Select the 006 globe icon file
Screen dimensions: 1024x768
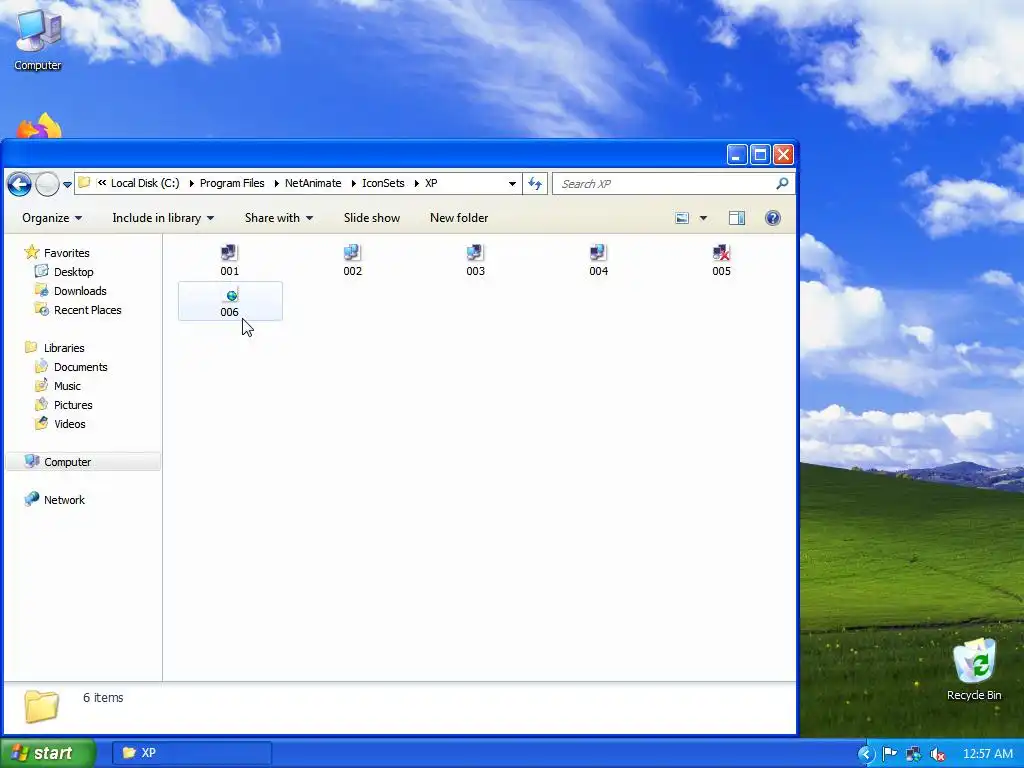click(230, 302)
